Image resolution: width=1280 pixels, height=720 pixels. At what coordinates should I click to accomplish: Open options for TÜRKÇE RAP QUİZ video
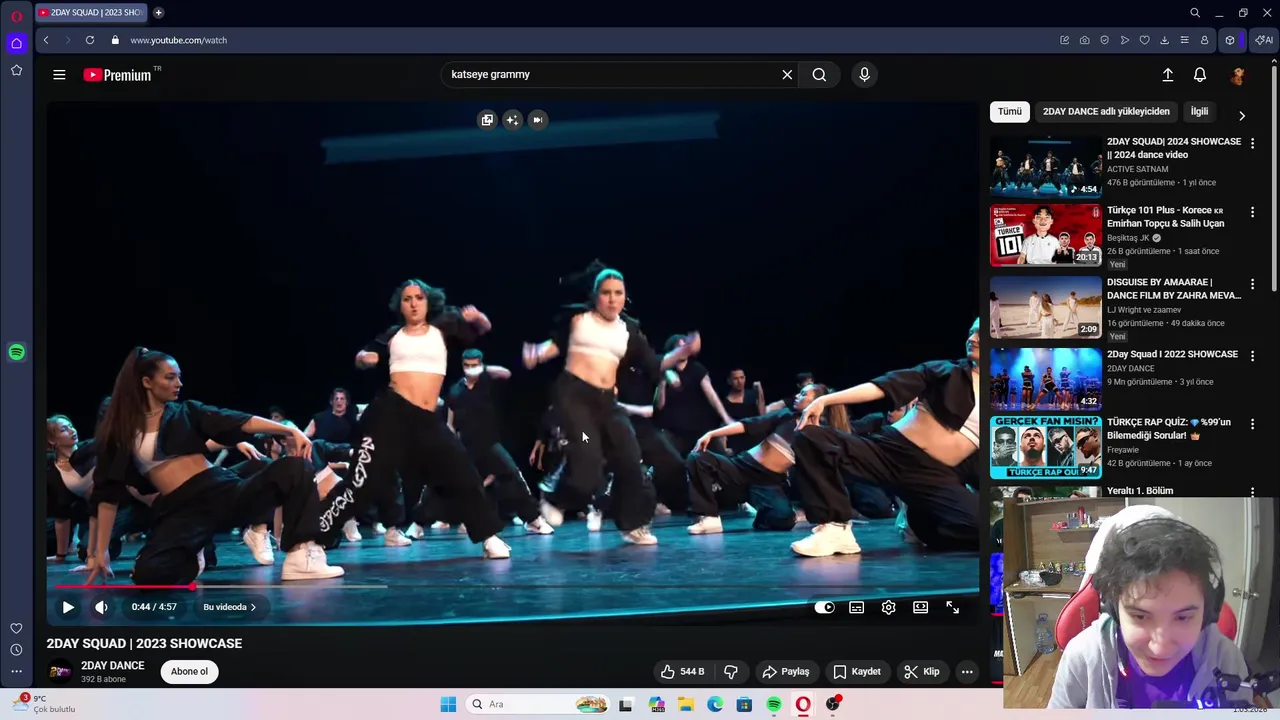click(1252, 424)
